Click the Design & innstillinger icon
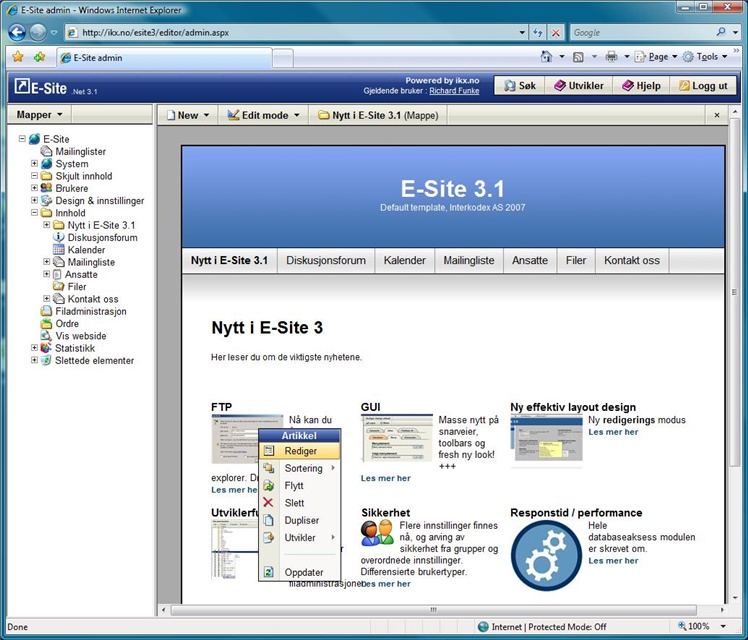The image size is (748, 640). coord(46,200)
